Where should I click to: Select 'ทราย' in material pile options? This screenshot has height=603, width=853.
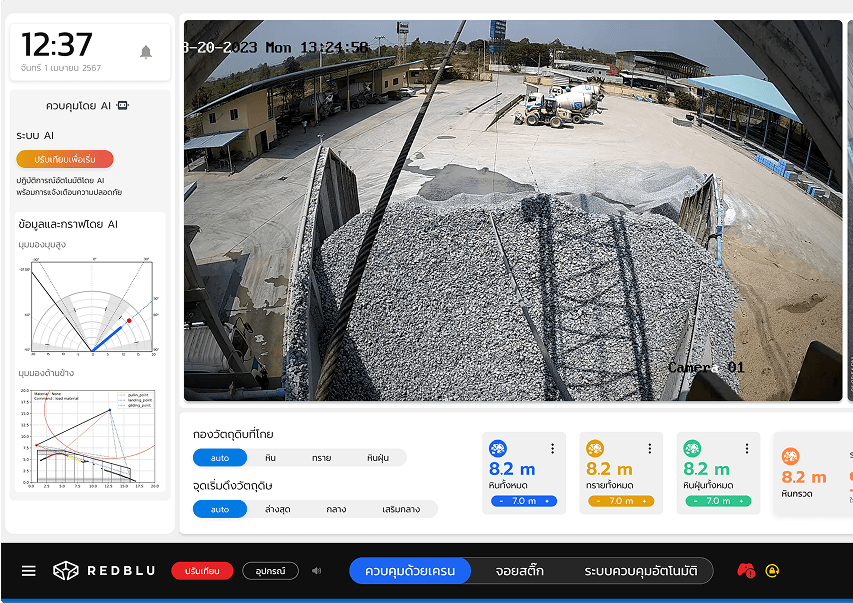click(x=321, y=457)
